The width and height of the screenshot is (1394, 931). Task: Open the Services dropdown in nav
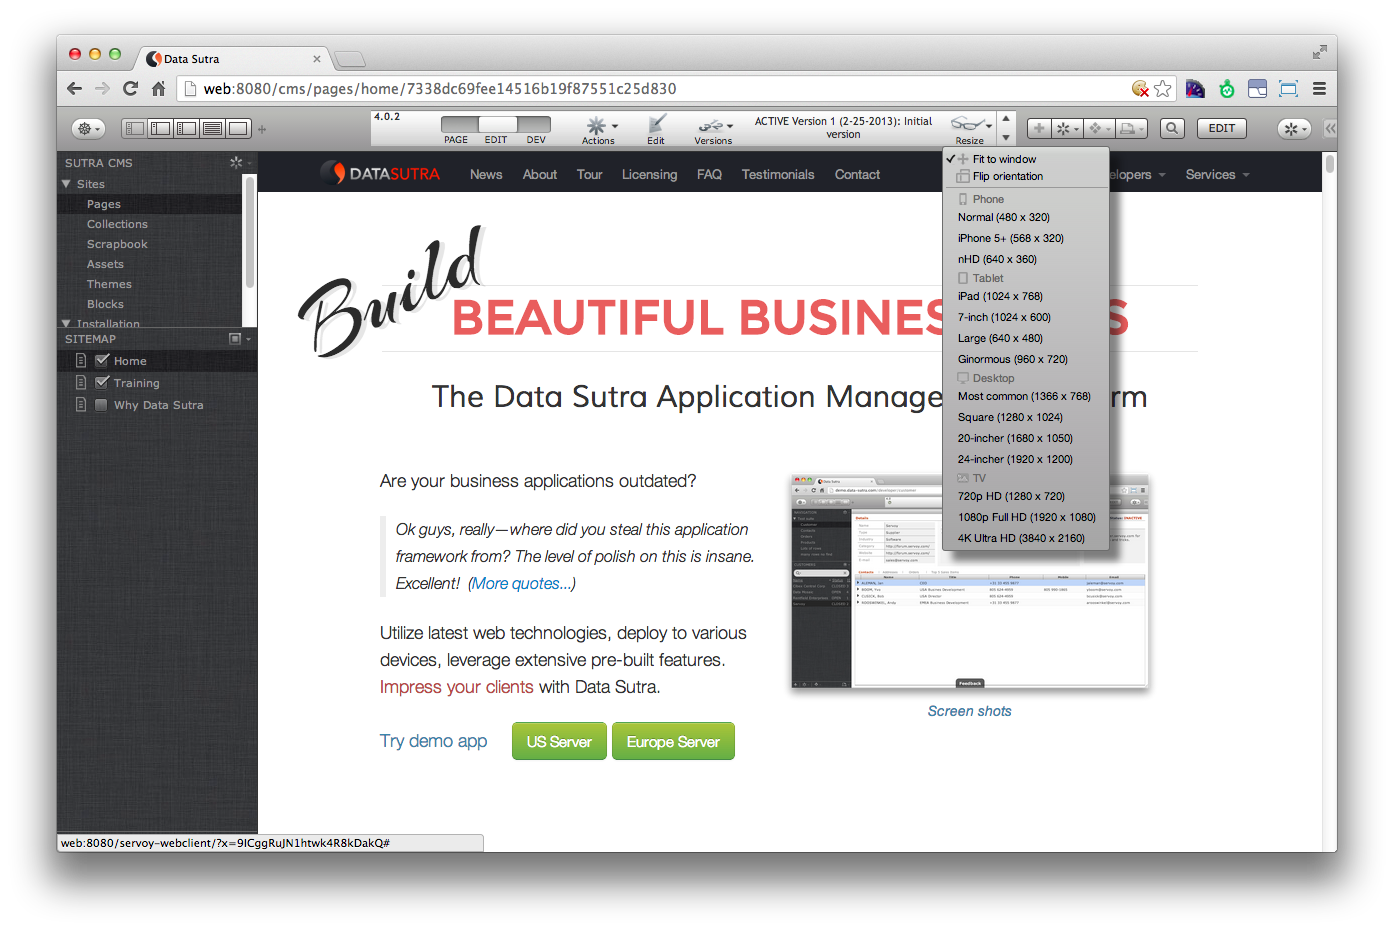[x=1217, y=174]
